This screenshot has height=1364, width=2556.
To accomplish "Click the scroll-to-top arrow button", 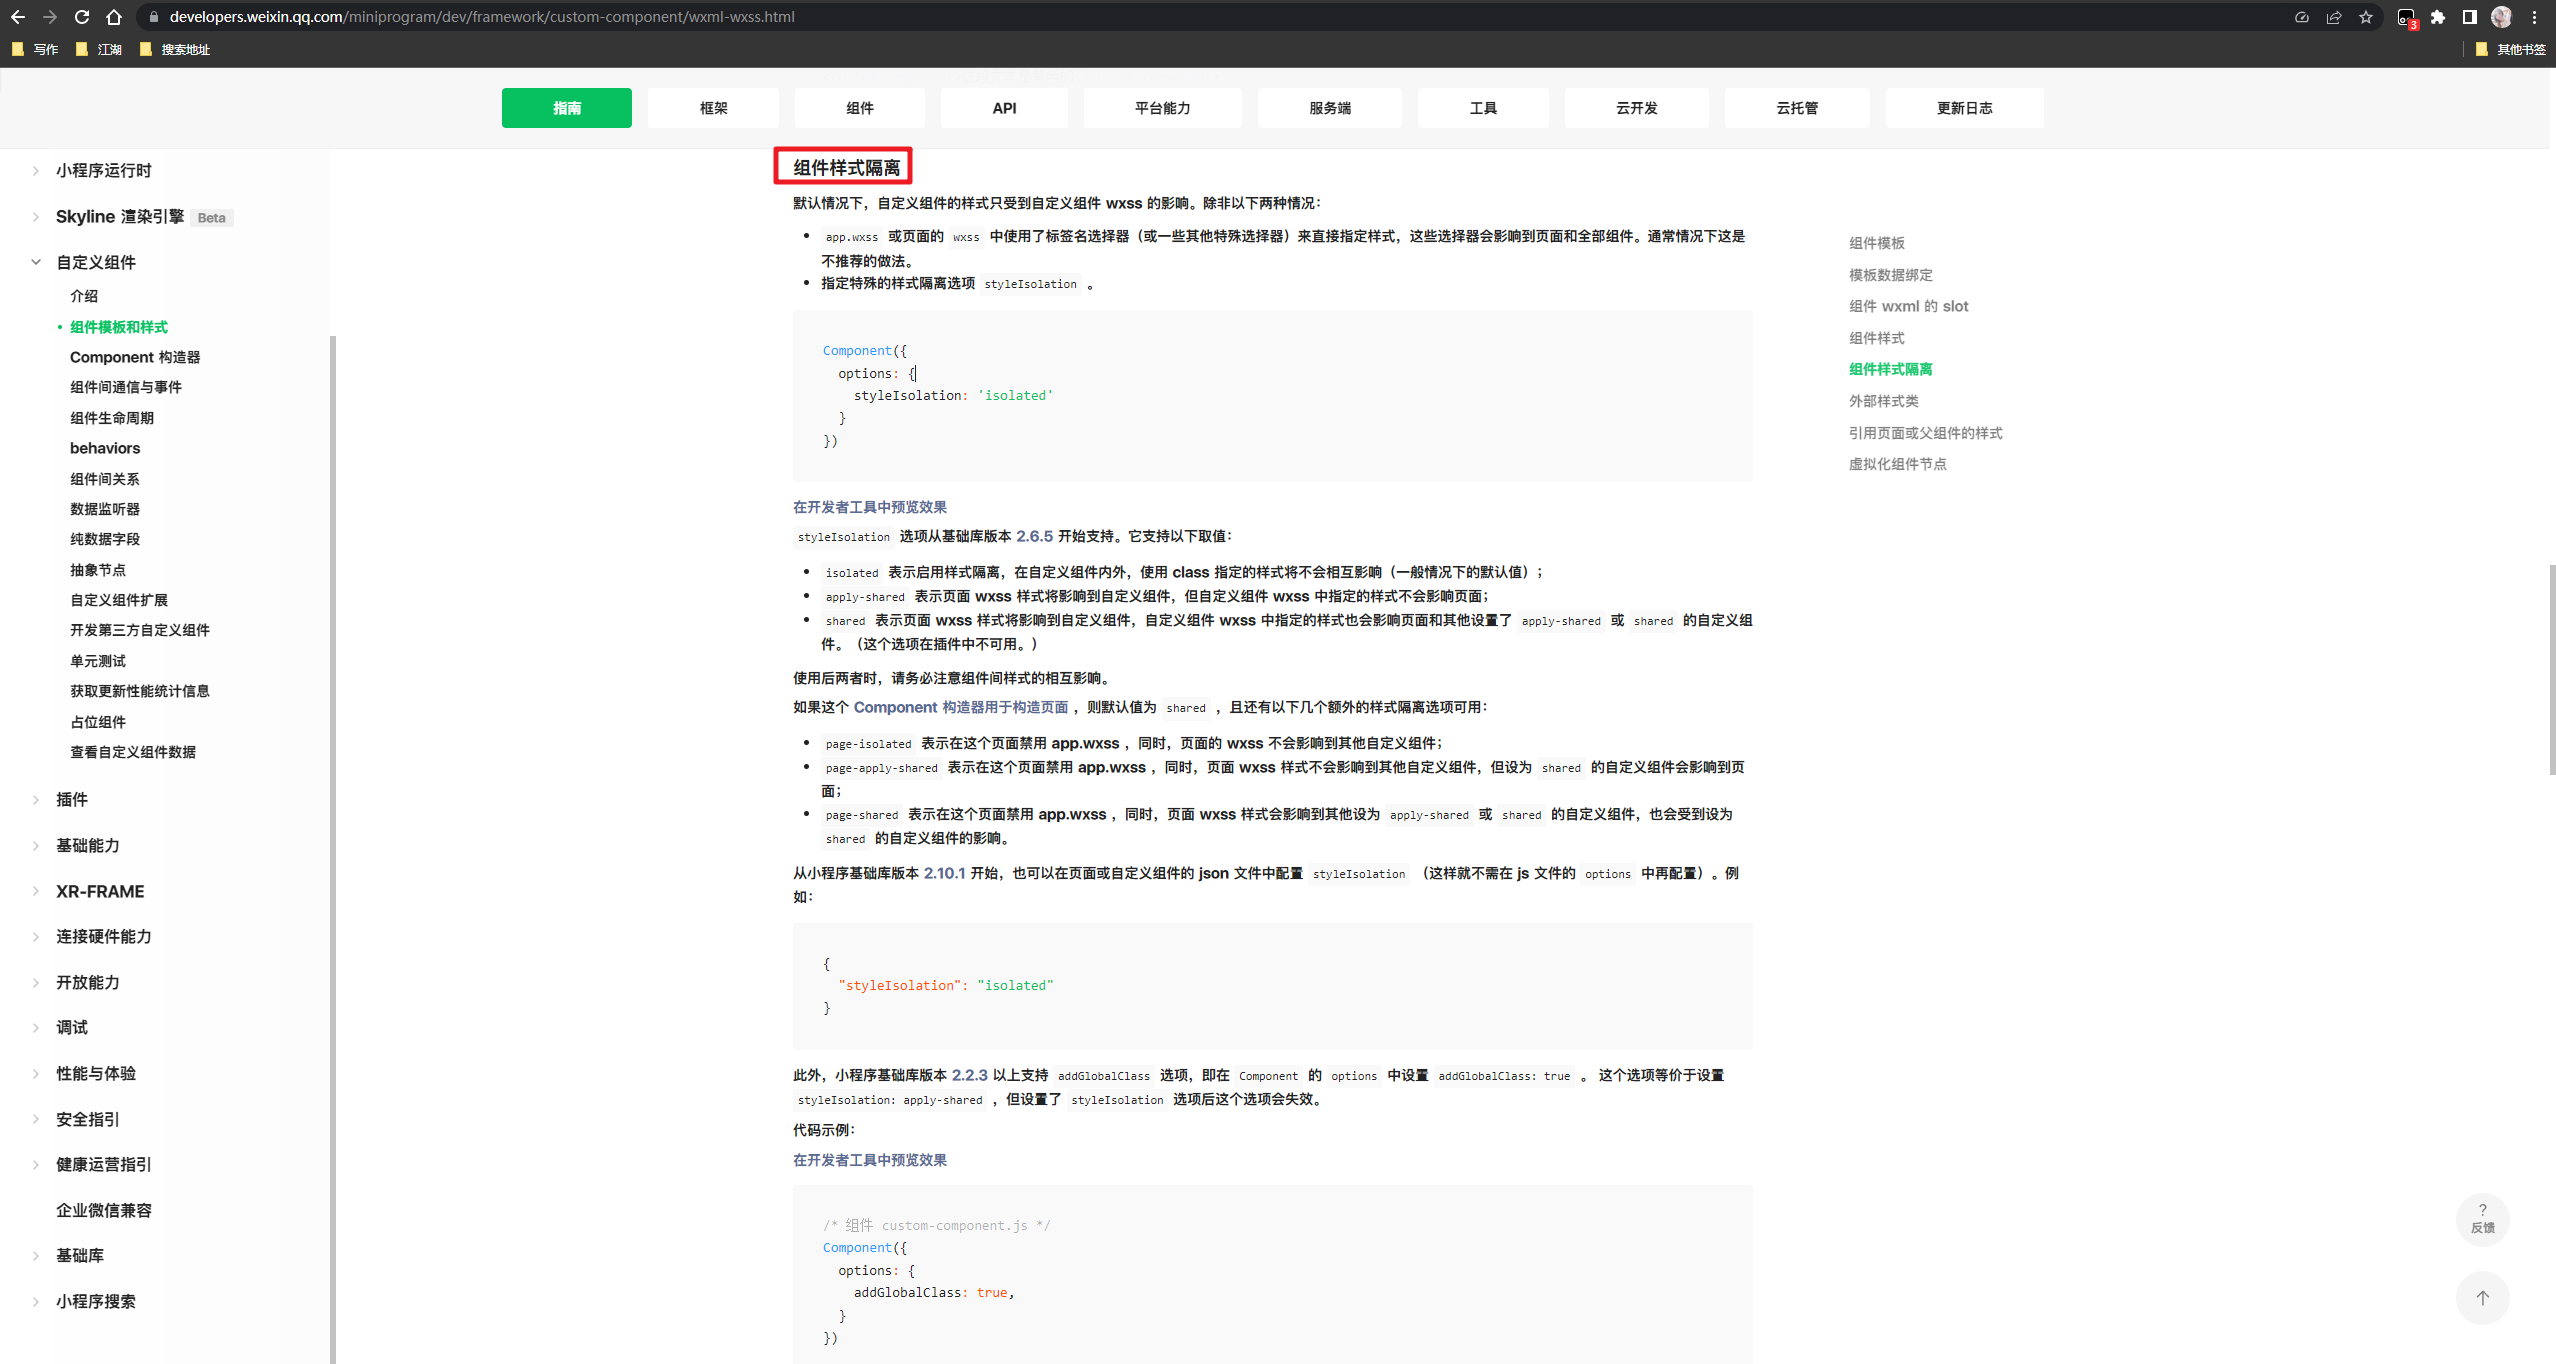I will (2482, 1297).
